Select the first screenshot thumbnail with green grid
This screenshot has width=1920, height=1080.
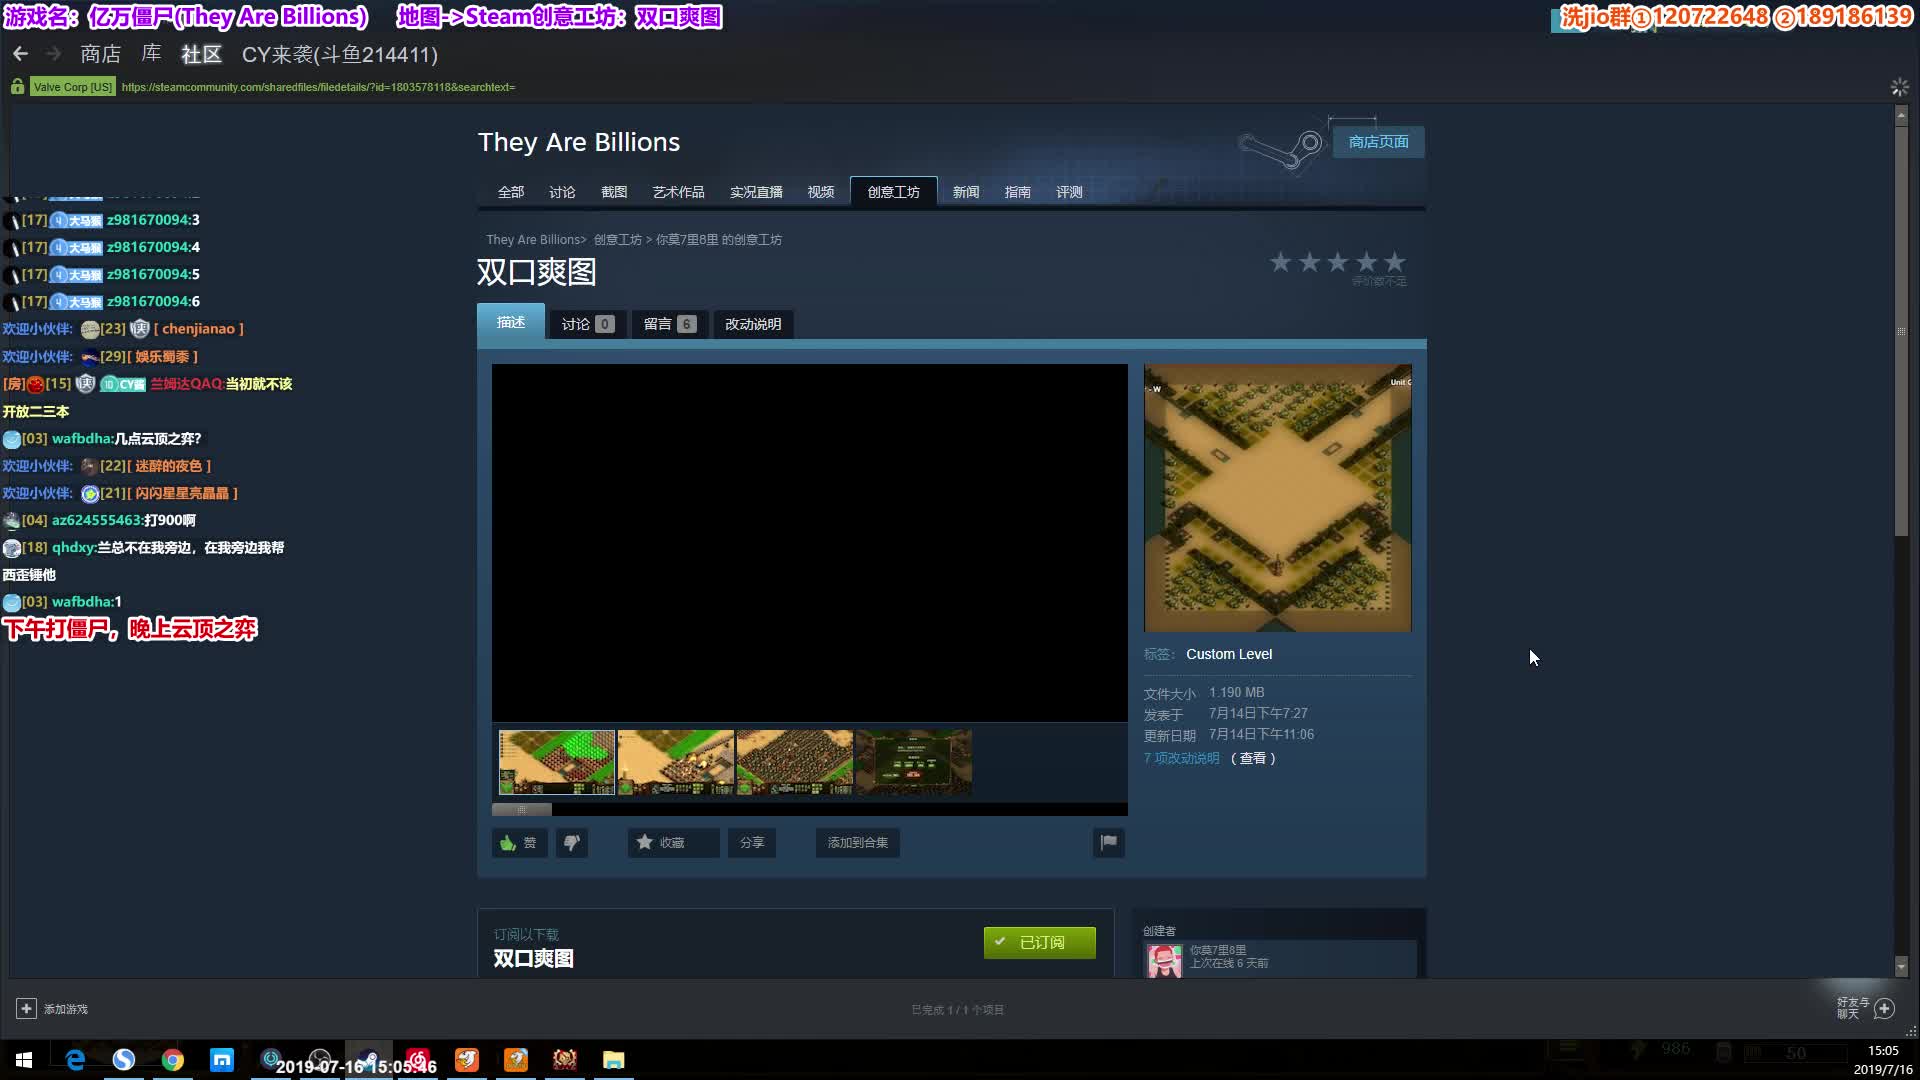557,762
